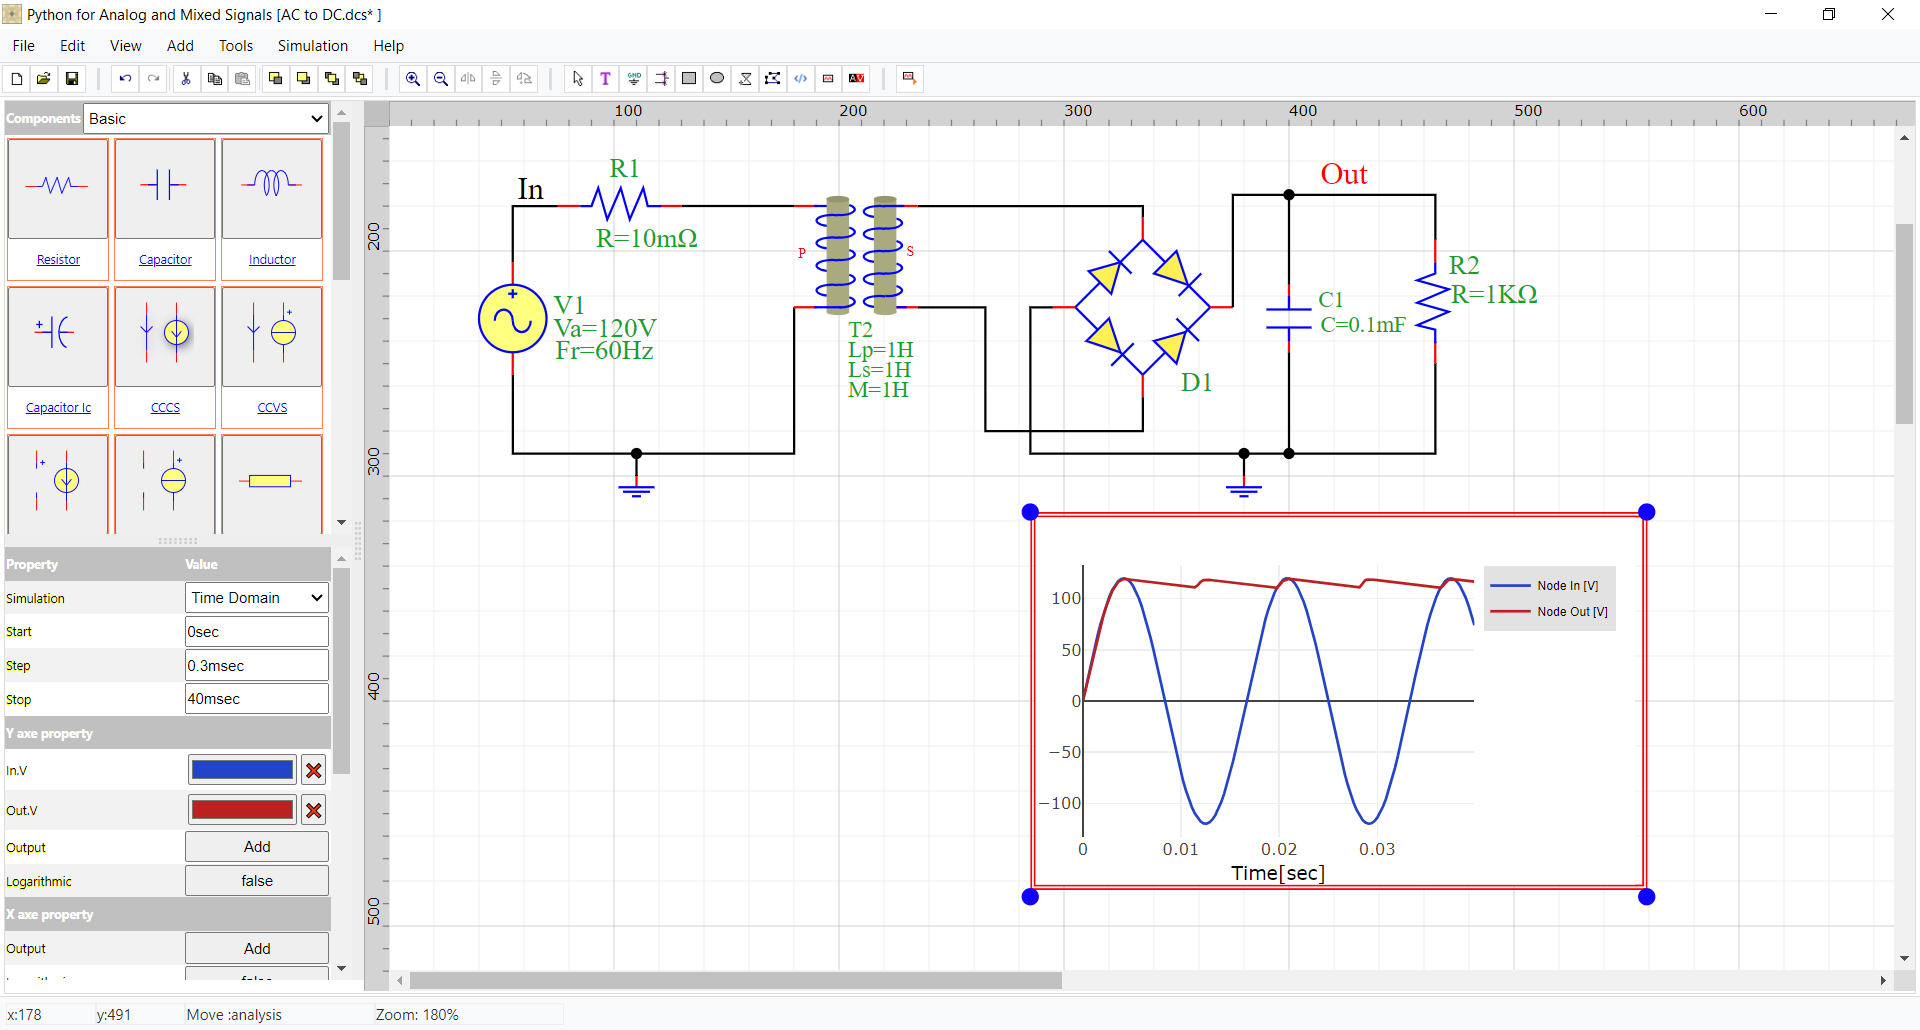Viewport: 1920px width, 1030px height.
Task: Change the Time Domain simulation dropdown
Action: point(257,598)
